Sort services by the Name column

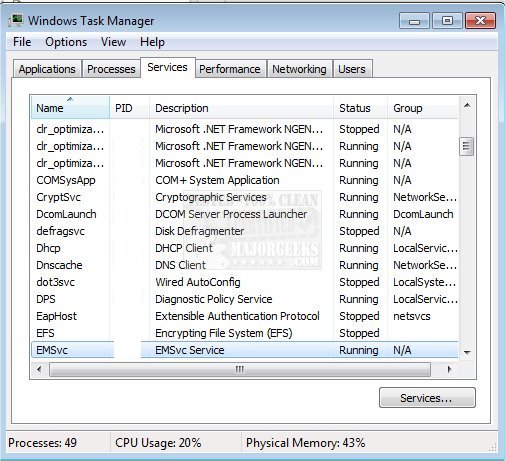coord(70,108)
